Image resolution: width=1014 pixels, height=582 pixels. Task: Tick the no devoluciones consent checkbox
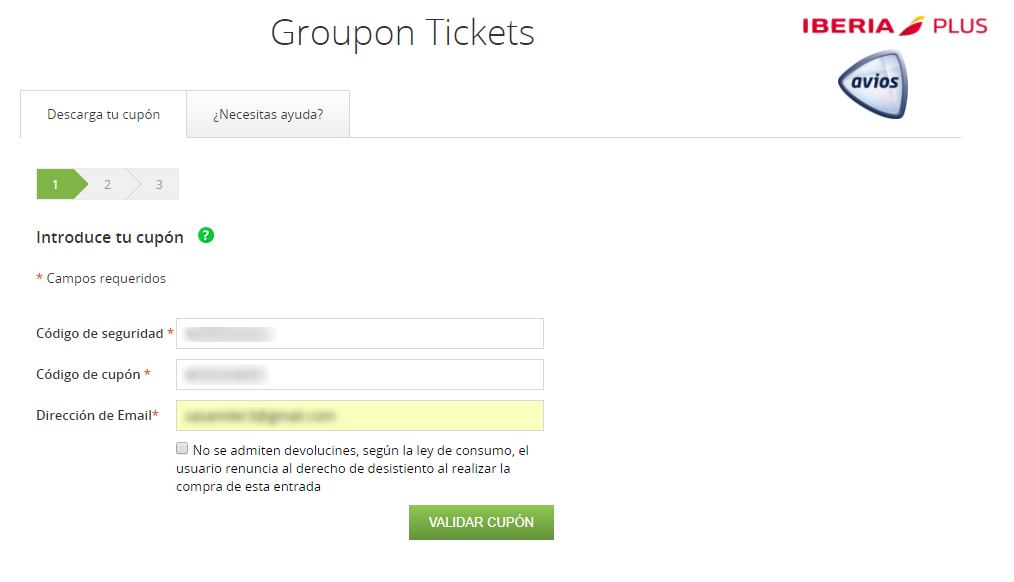click(x=182, y=449)
